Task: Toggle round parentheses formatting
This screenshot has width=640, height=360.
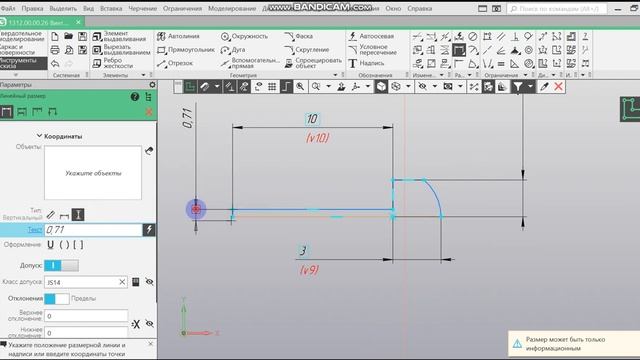Action: (x=64, y=244)
